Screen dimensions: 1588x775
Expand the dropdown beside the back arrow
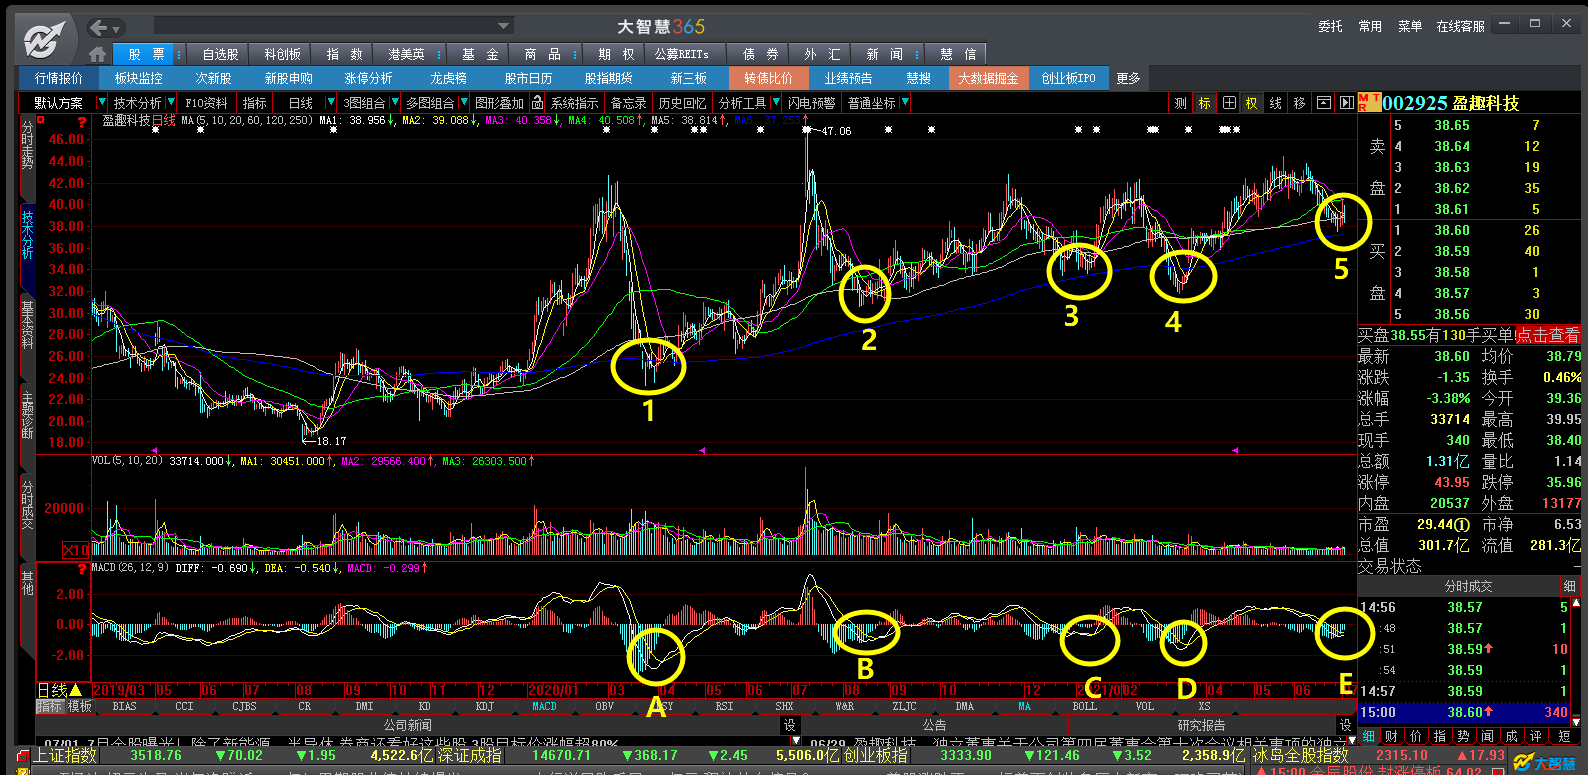(x=116, y=28)
